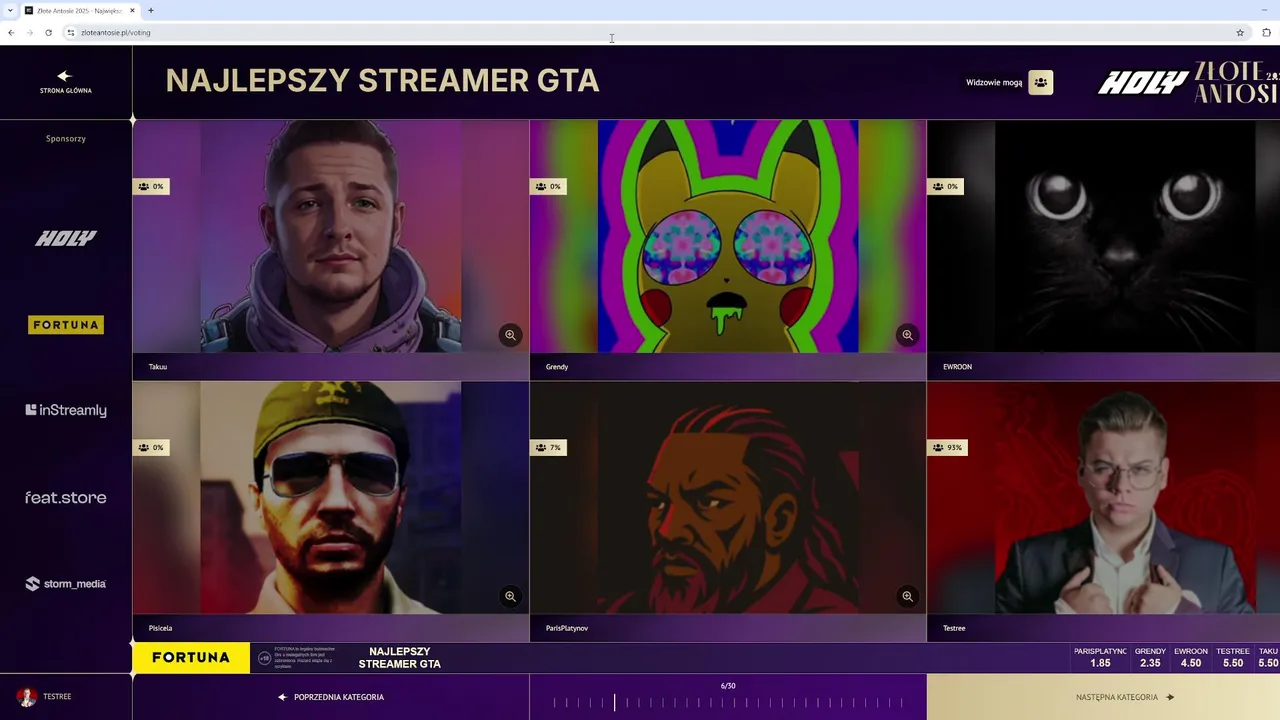This screenshot has height=720, width=1280.
Task: Click the 7% viewer badge on ParisPlatynov
Action: tap(548, 447)
